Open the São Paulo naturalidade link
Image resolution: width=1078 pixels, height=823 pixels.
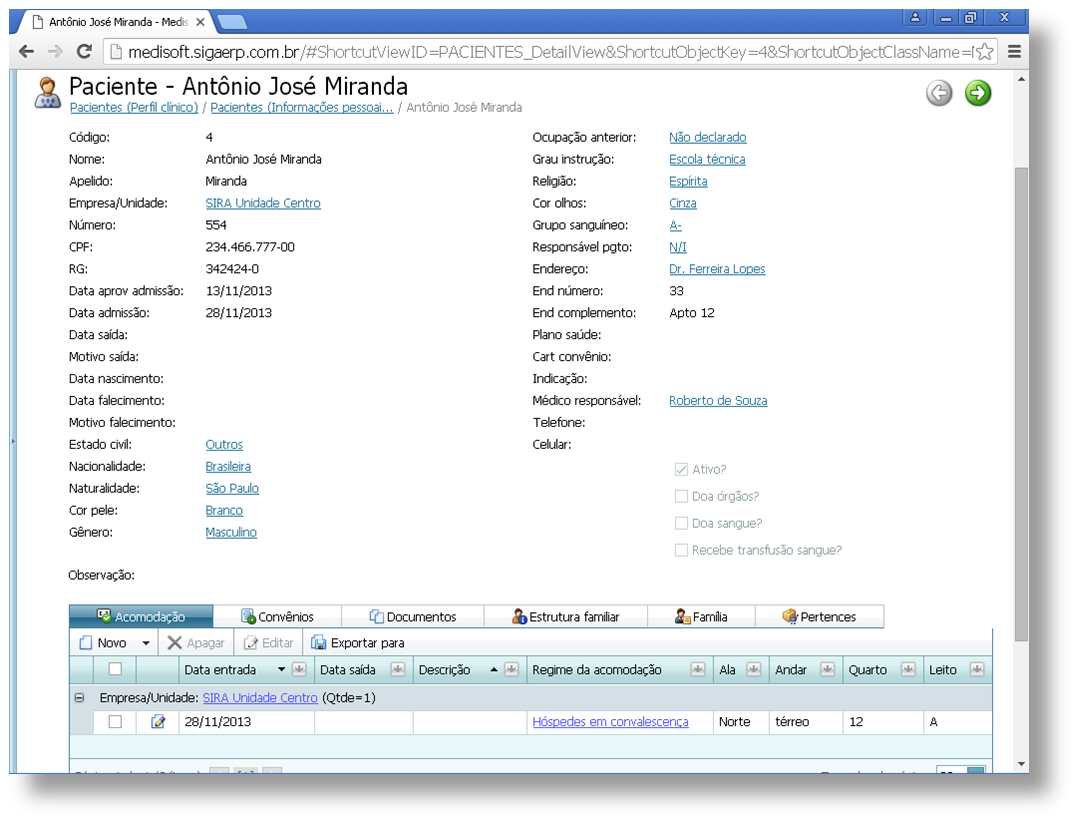pyautogui.click(x=232, y=488)
